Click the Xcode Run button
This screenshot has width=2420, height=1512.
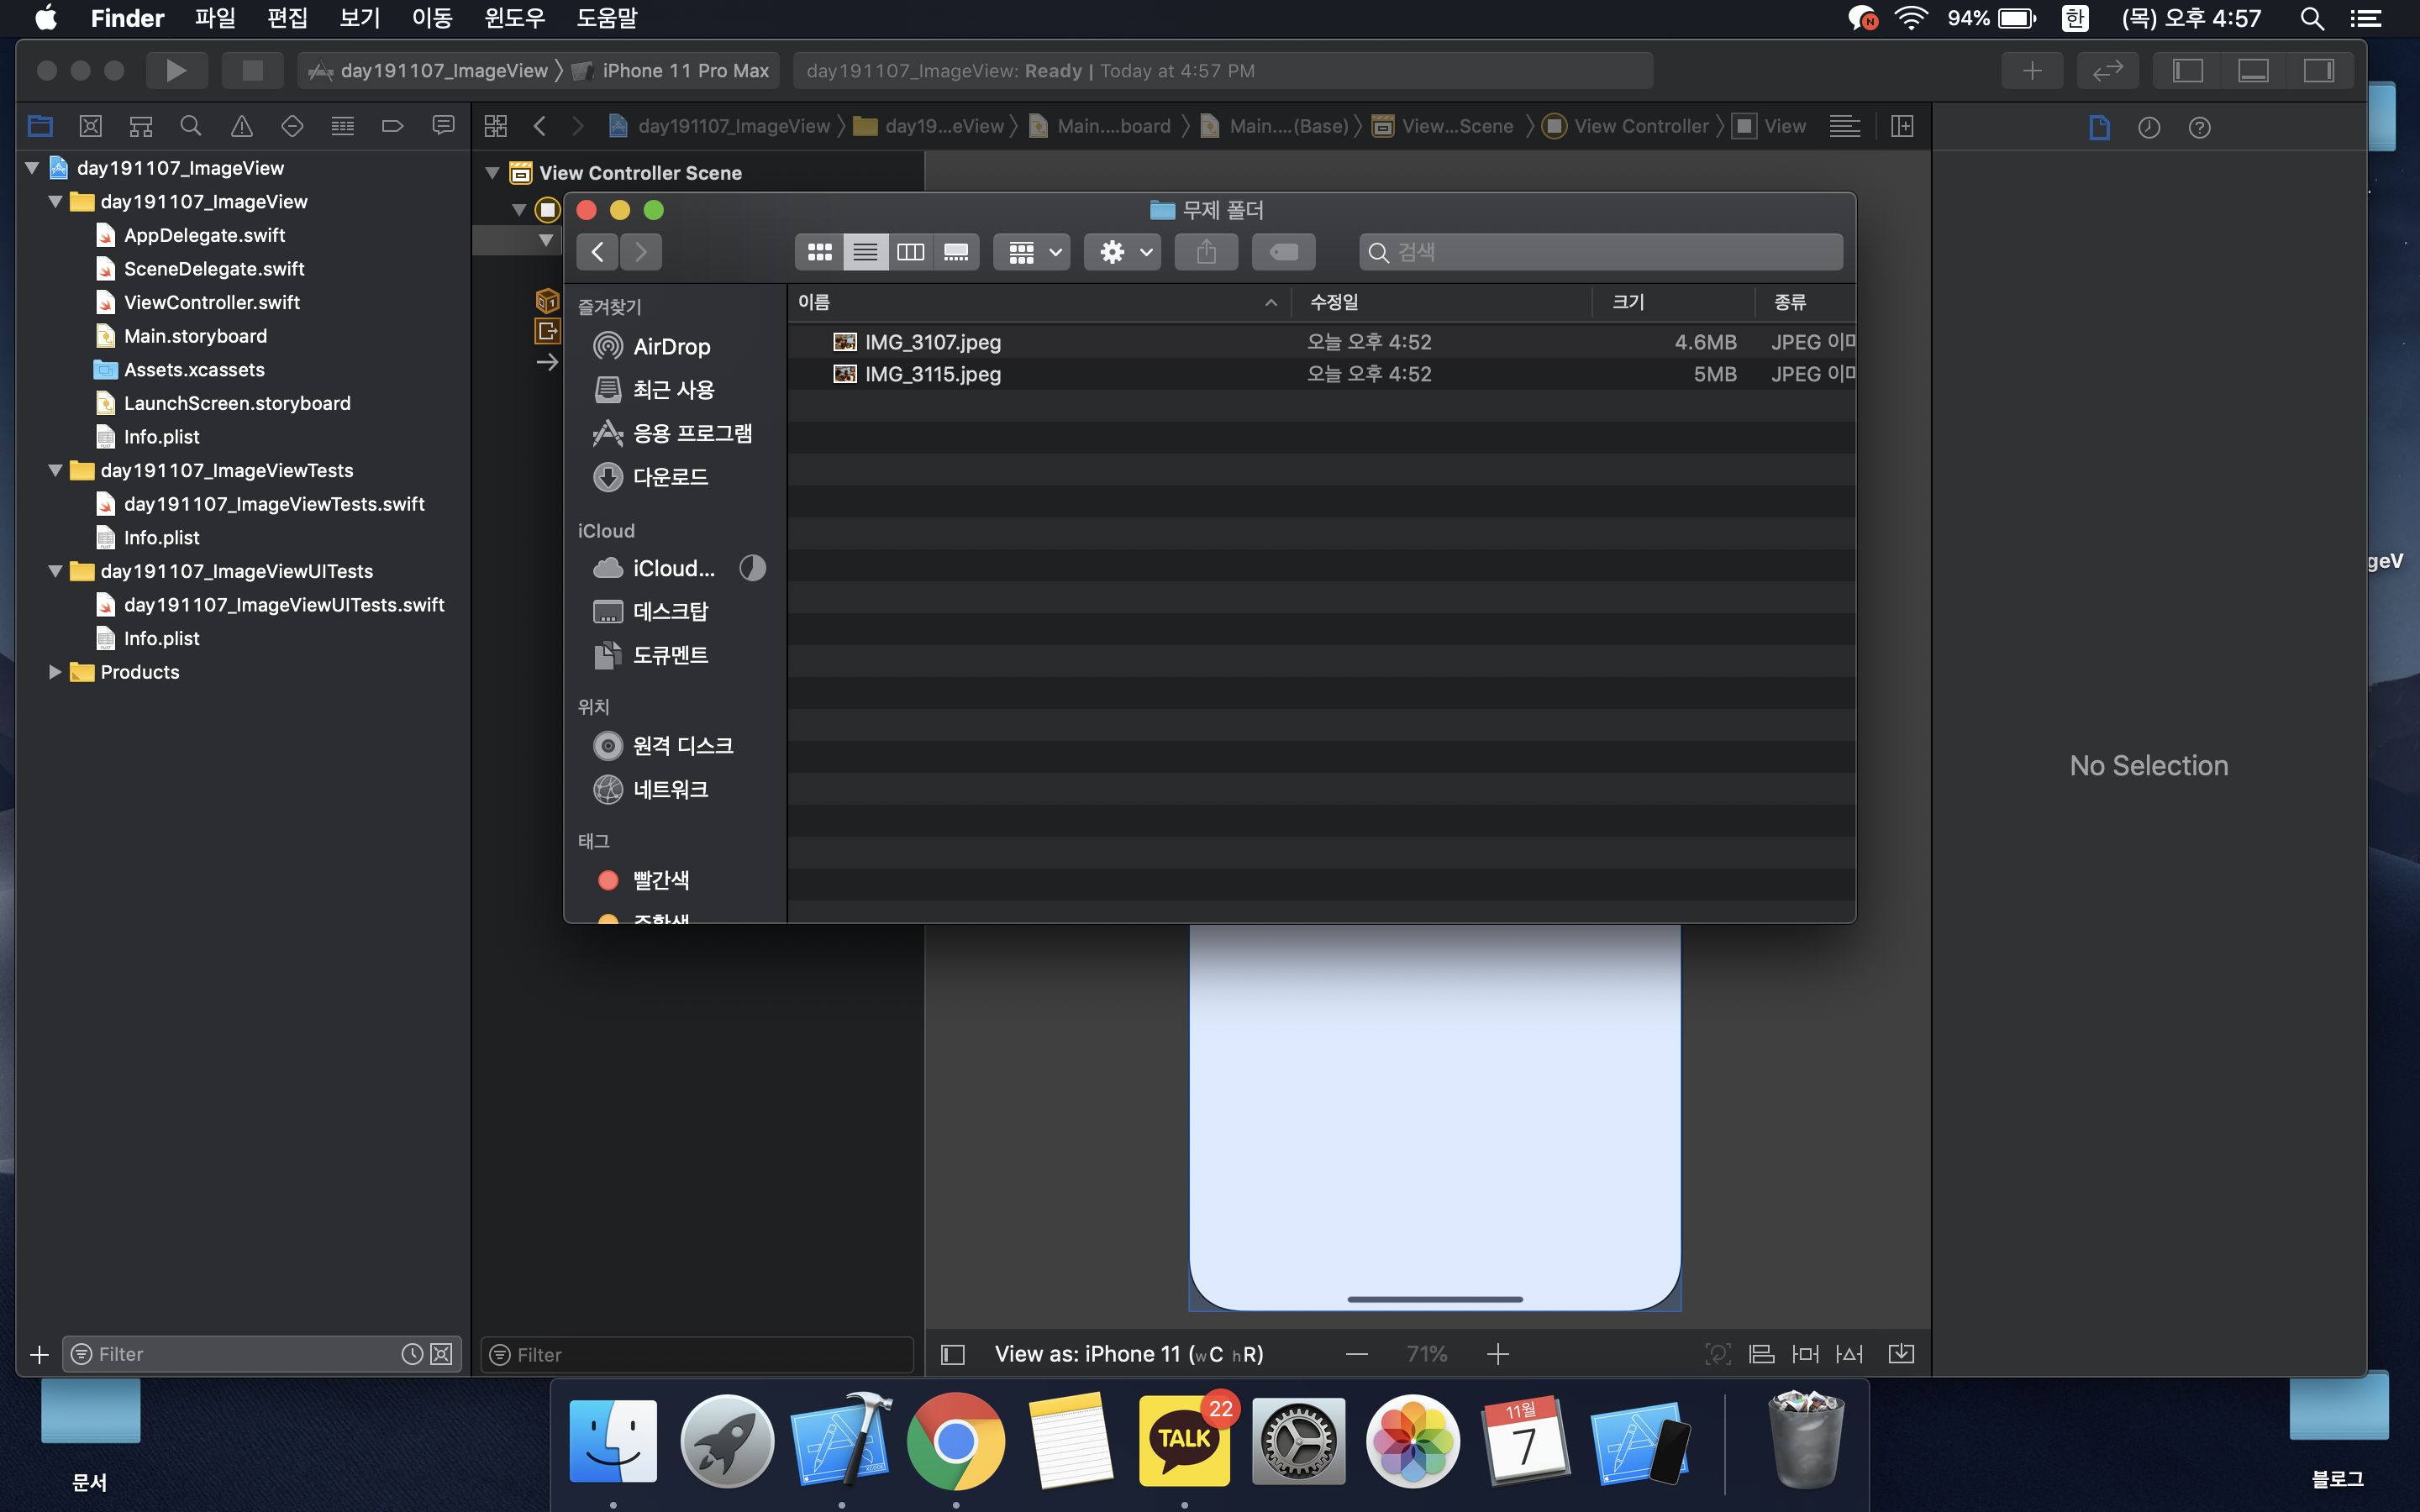pos(176,70)
